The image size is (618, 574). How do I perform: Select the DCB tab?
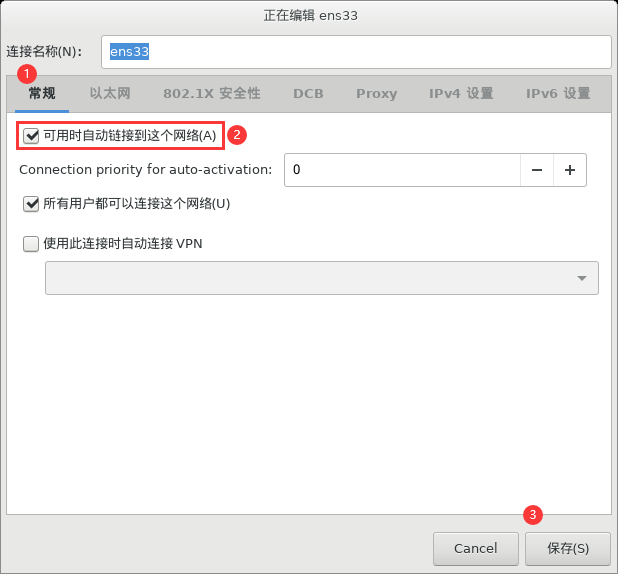click(x=308, y=93)
